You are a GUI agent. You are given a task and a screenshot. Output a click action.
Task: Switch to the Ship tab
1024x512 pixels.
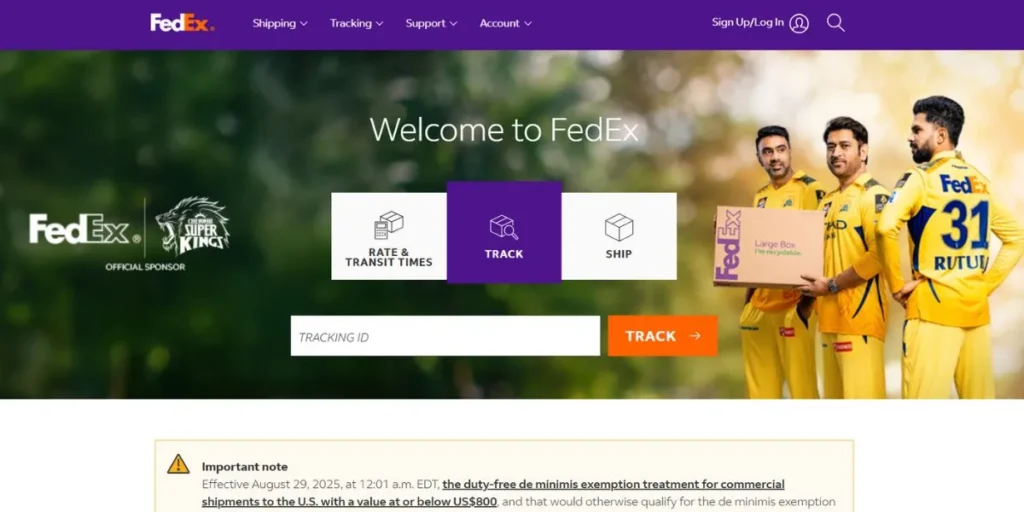pos(618,236)
